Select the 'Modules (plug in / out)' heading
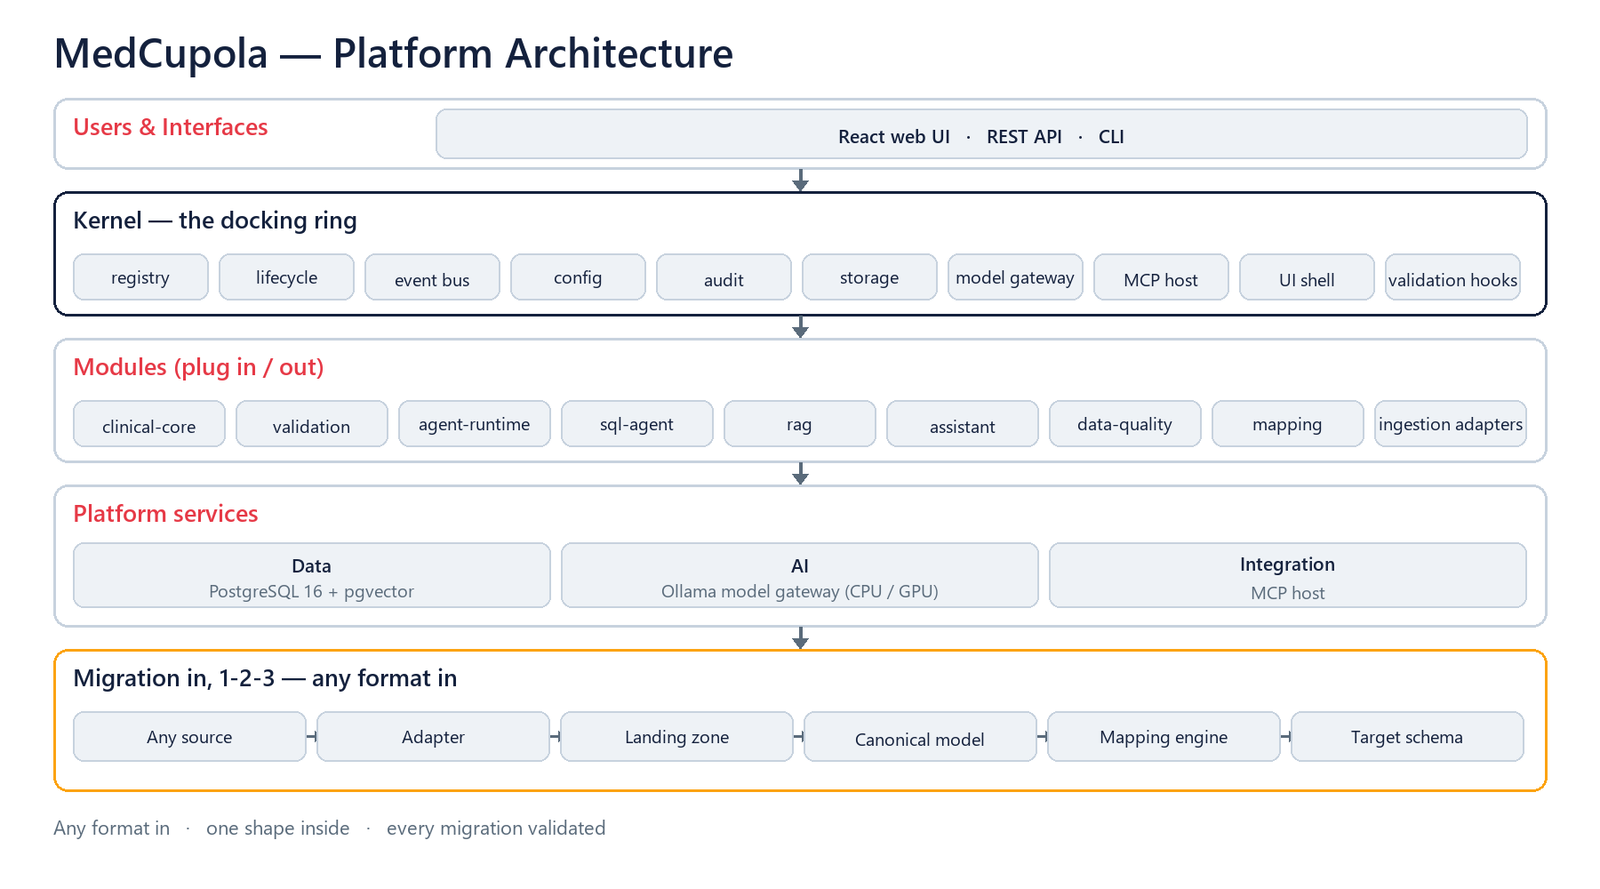Screen dimensions: 1600x889 coord(199,367)
